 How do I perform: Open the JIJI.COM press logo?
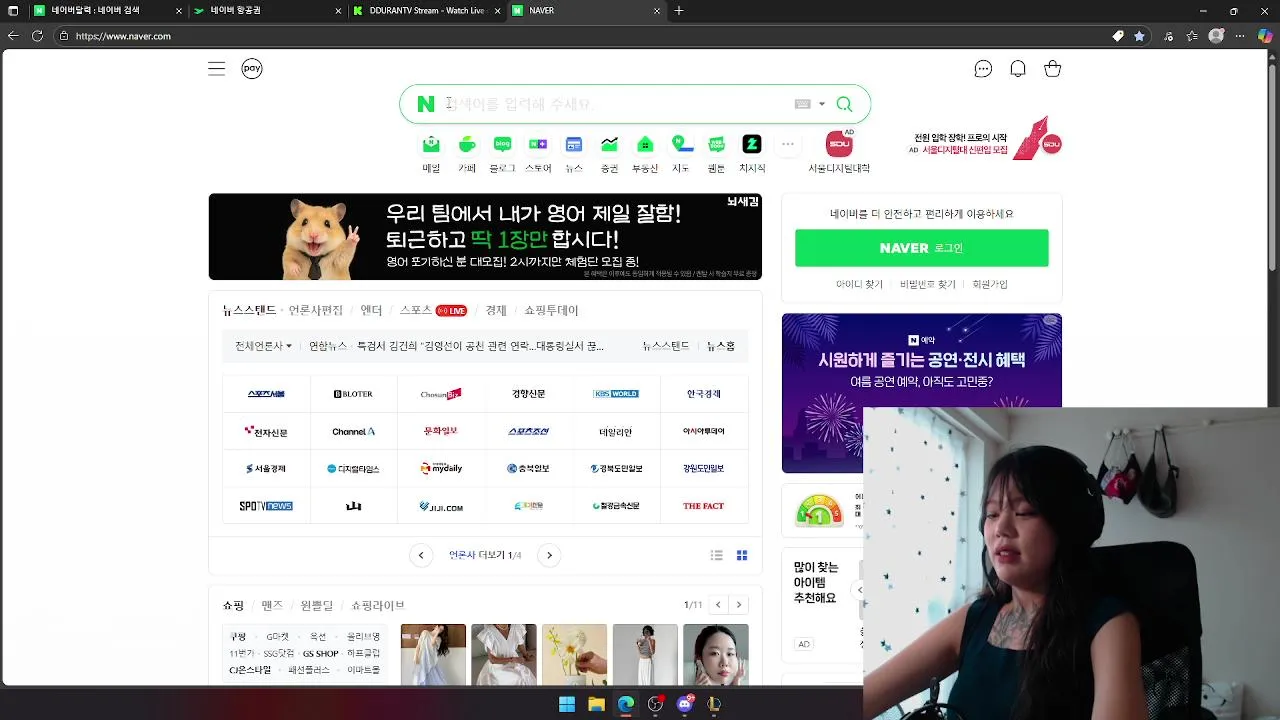pos(441,506)
